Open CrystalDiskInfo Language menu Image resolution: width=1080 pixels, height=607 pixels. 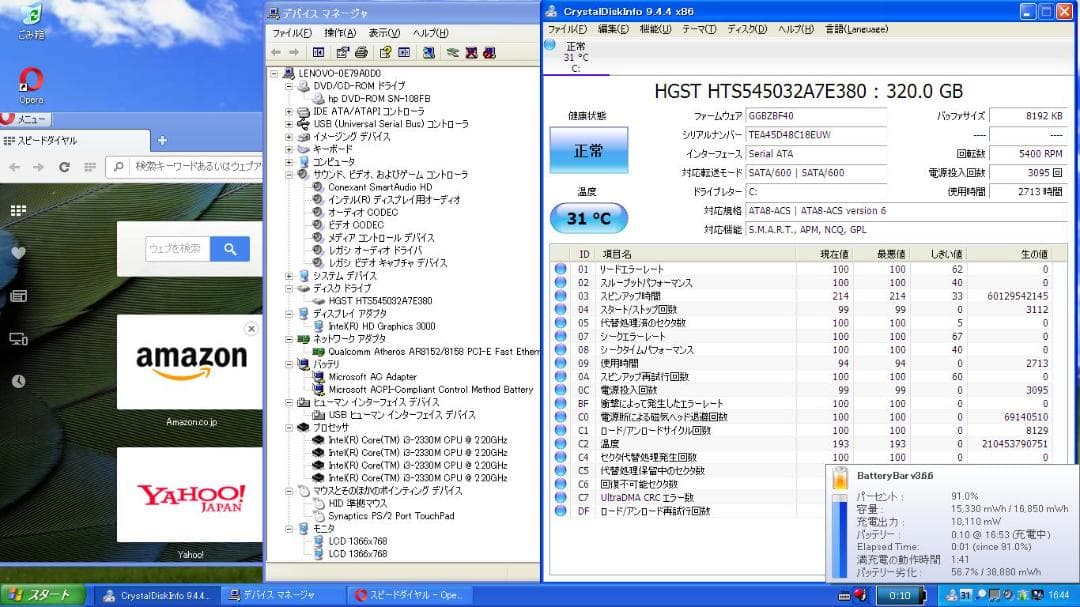[856, 29]
